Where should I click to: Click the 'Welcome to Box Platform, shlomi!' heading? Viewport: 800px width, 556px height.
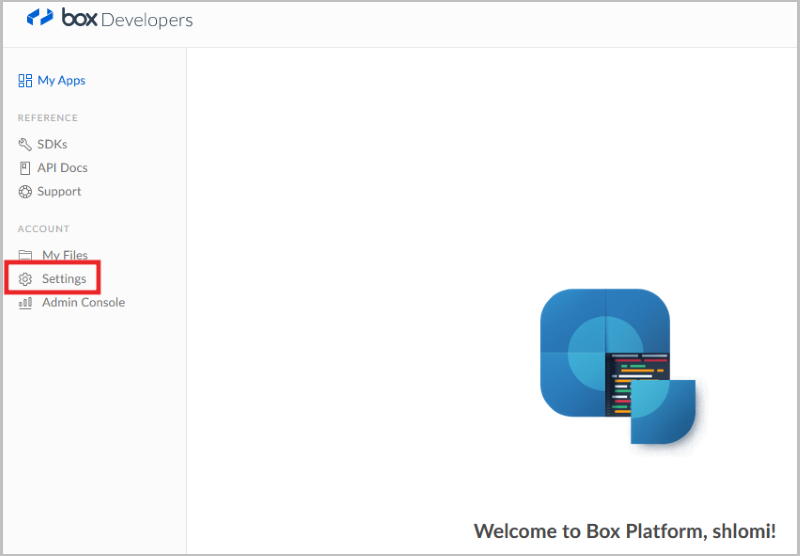[x=625, y=531]
